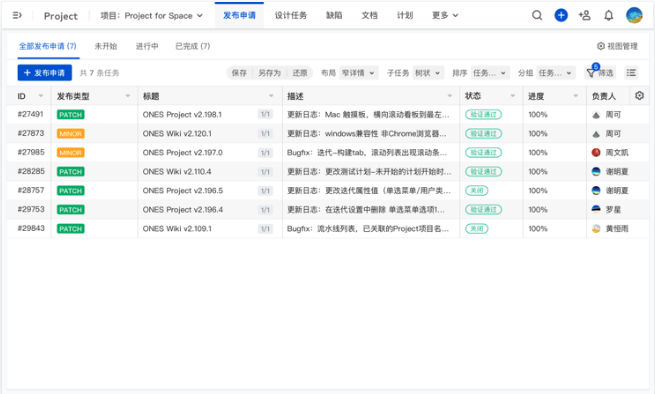Open ONES Project v2.197.0 title
This screenshot has width=655, height=394.
[183, 153]
